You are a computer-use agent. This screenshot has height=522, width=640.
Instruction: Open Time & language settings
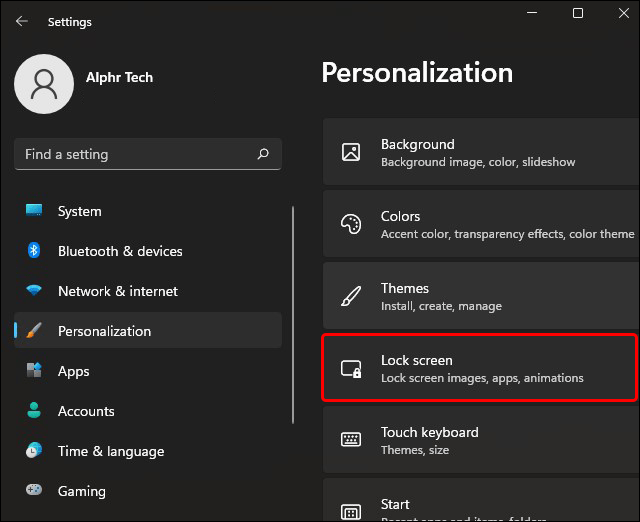coord(110,451)
